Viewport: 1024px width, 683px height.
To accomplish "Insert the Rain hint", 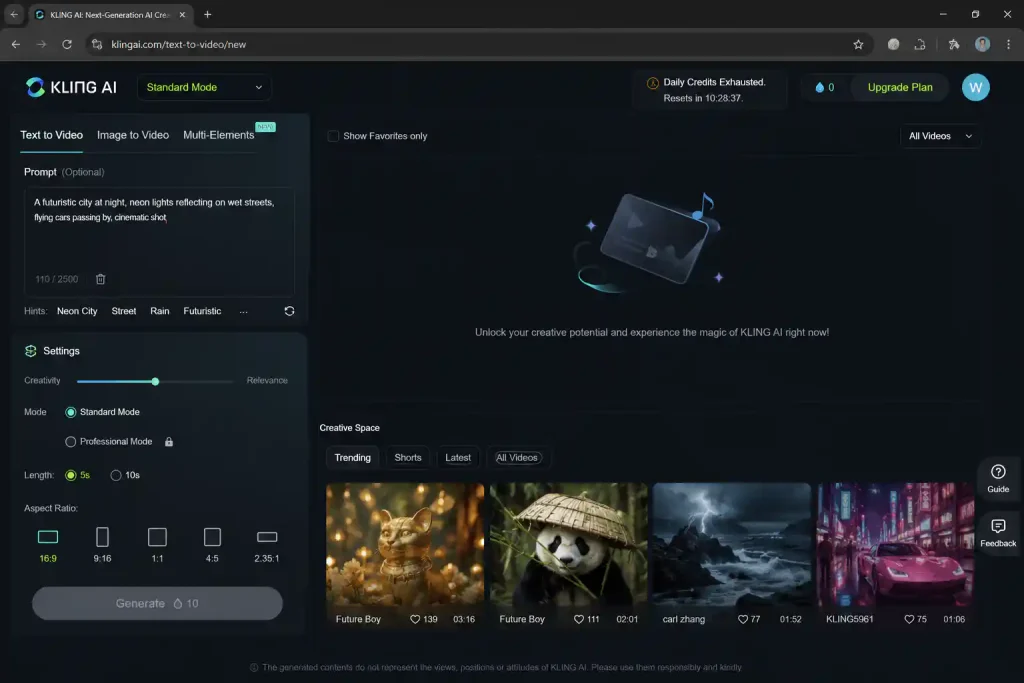I will click(x=159, y=311).
